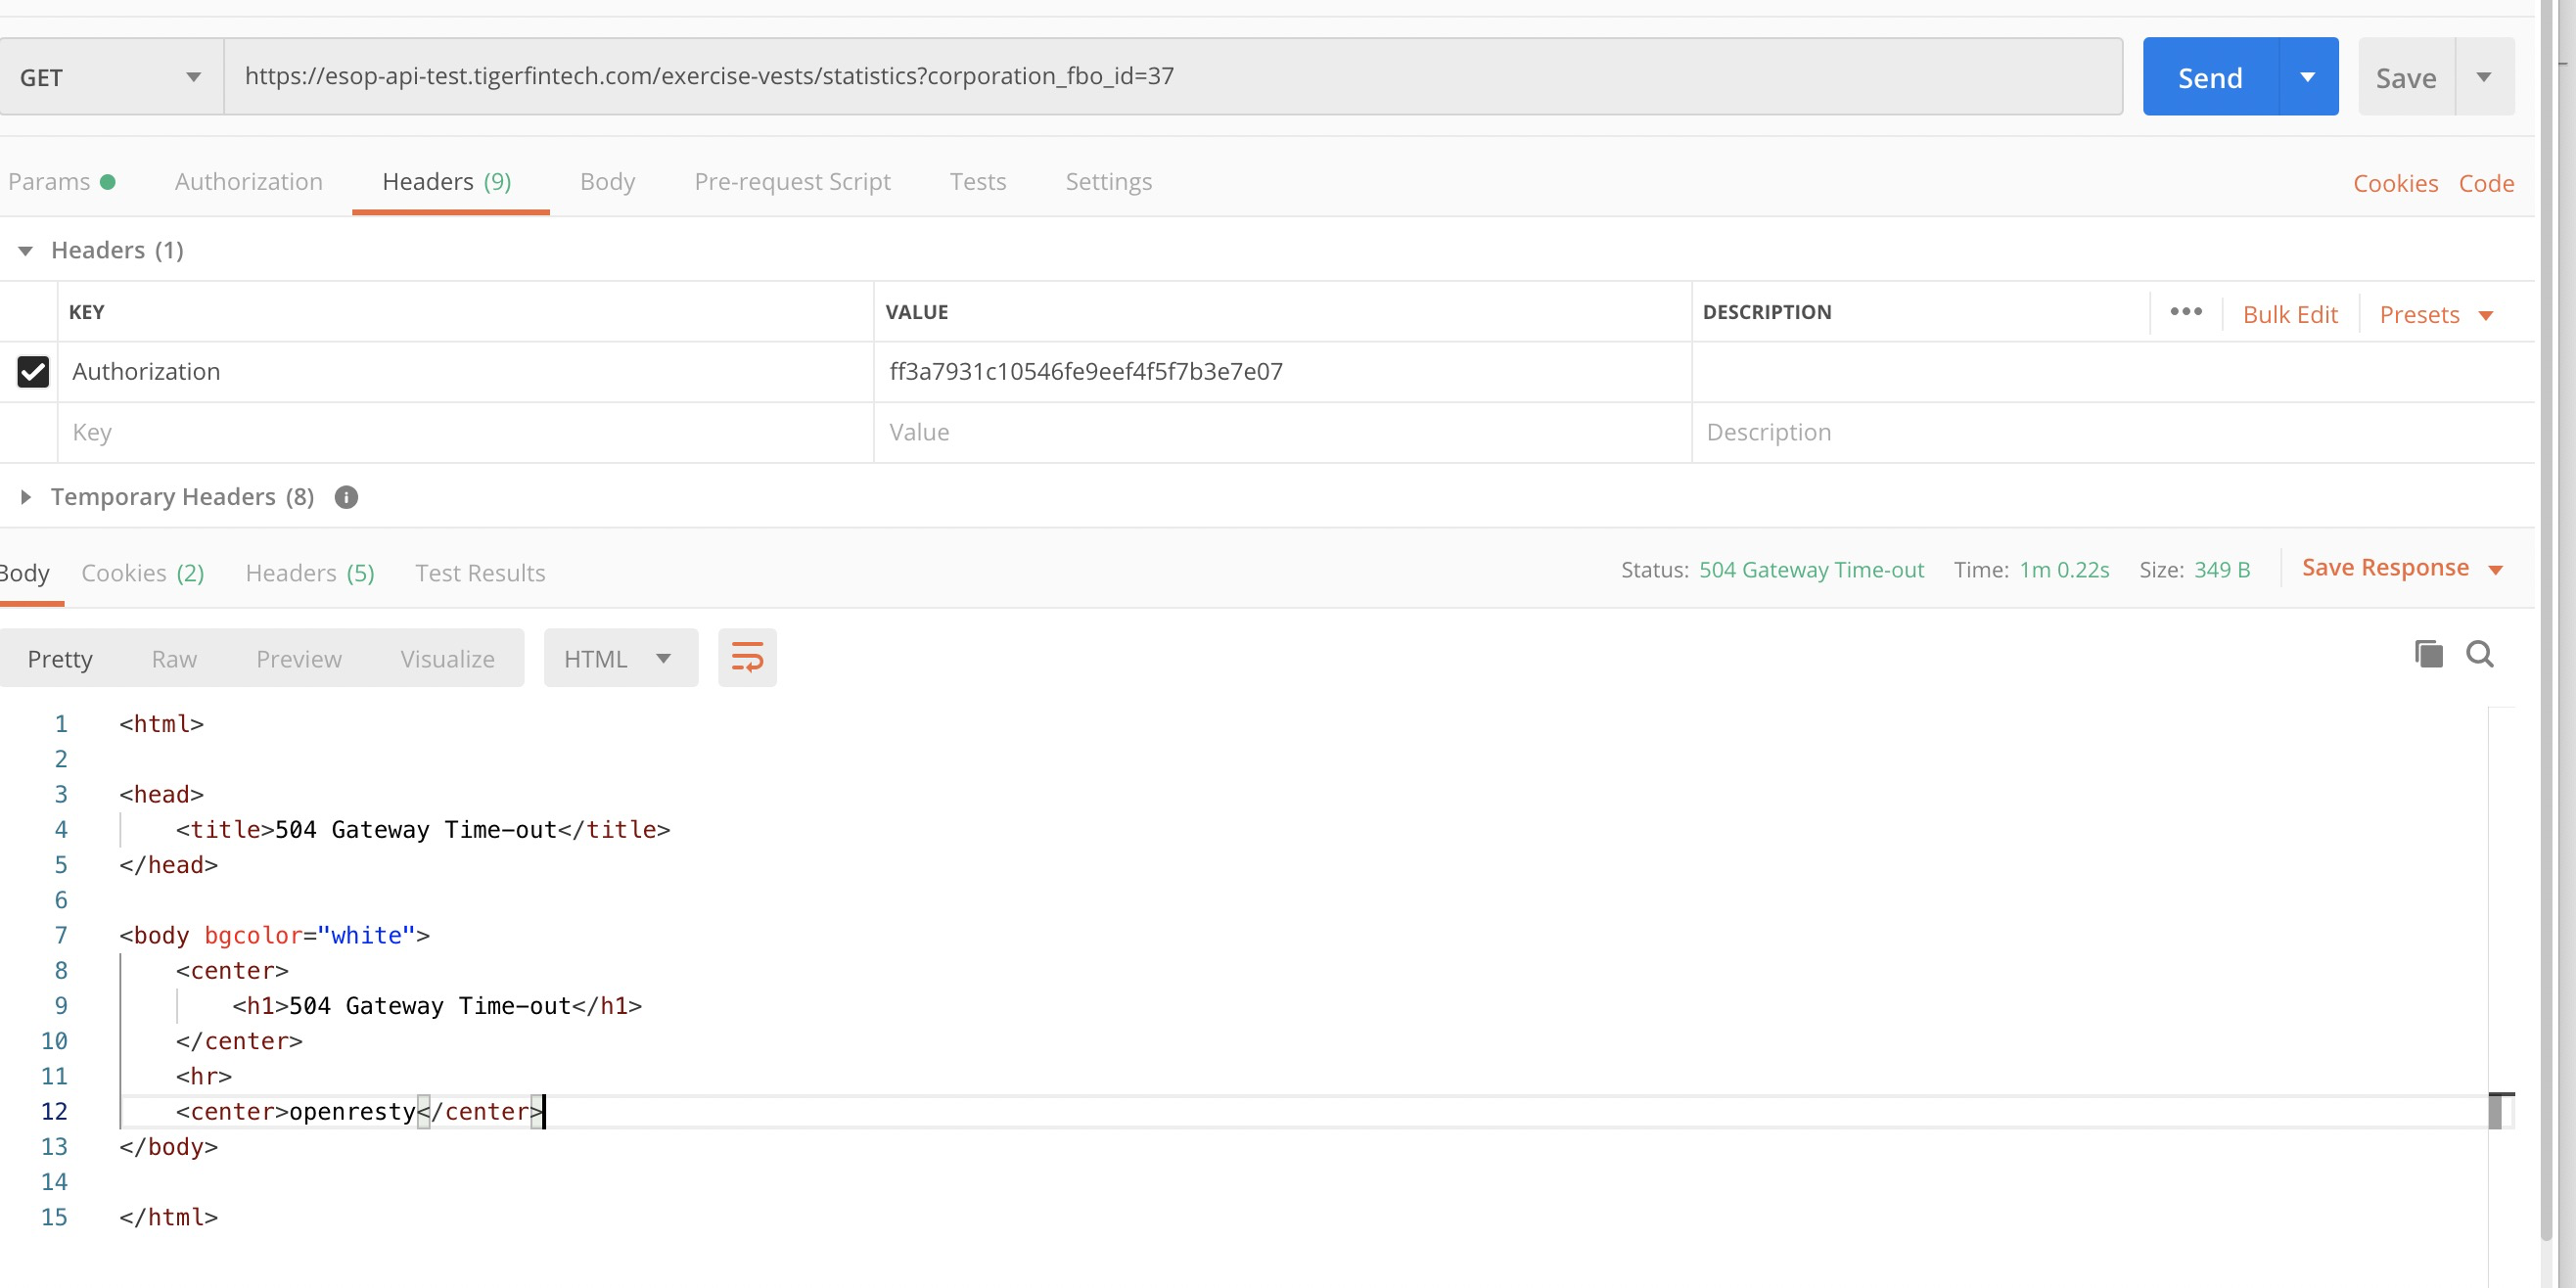Uncheck the Authorization header checkbox
Viewport: 2576px width, 1288px height.
[x=33, y=371]
